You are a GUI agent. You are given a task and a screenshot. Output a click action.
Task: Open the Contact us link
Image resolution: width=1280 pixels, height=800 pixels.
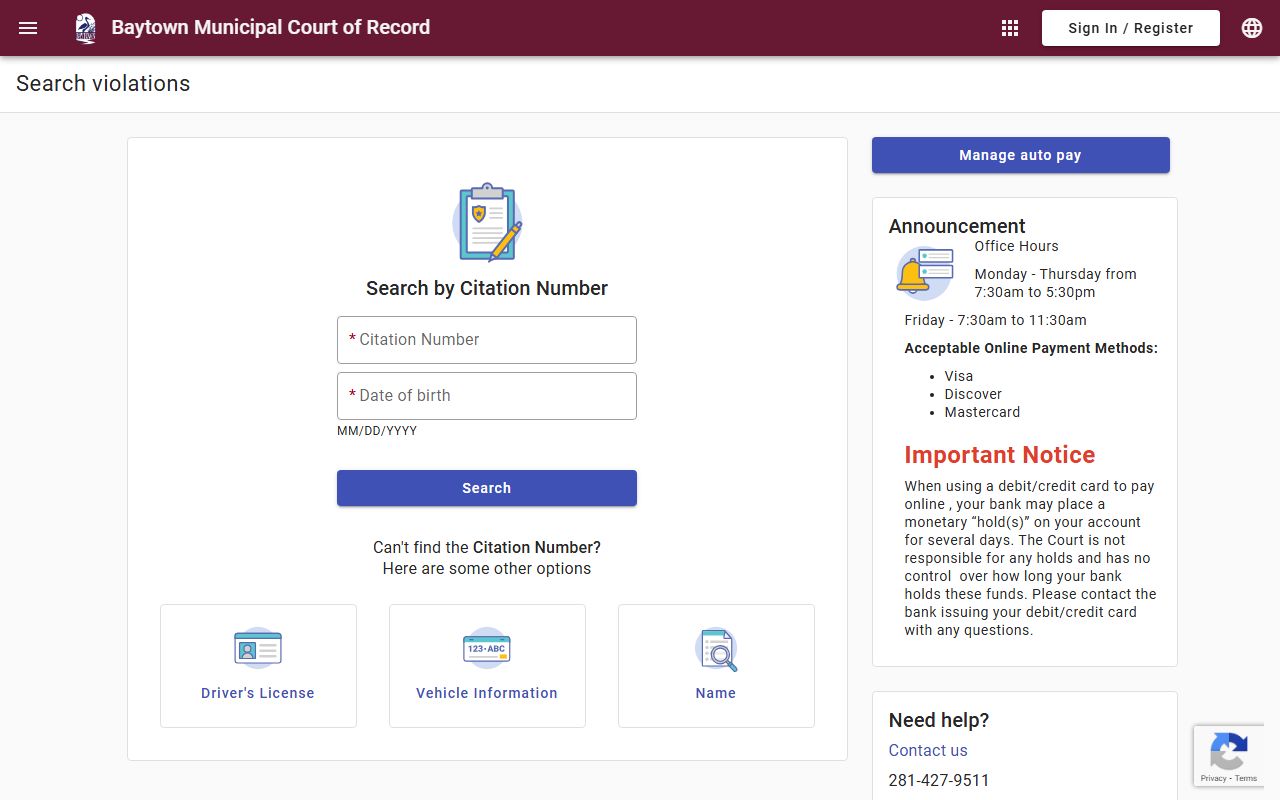[928, 750]
